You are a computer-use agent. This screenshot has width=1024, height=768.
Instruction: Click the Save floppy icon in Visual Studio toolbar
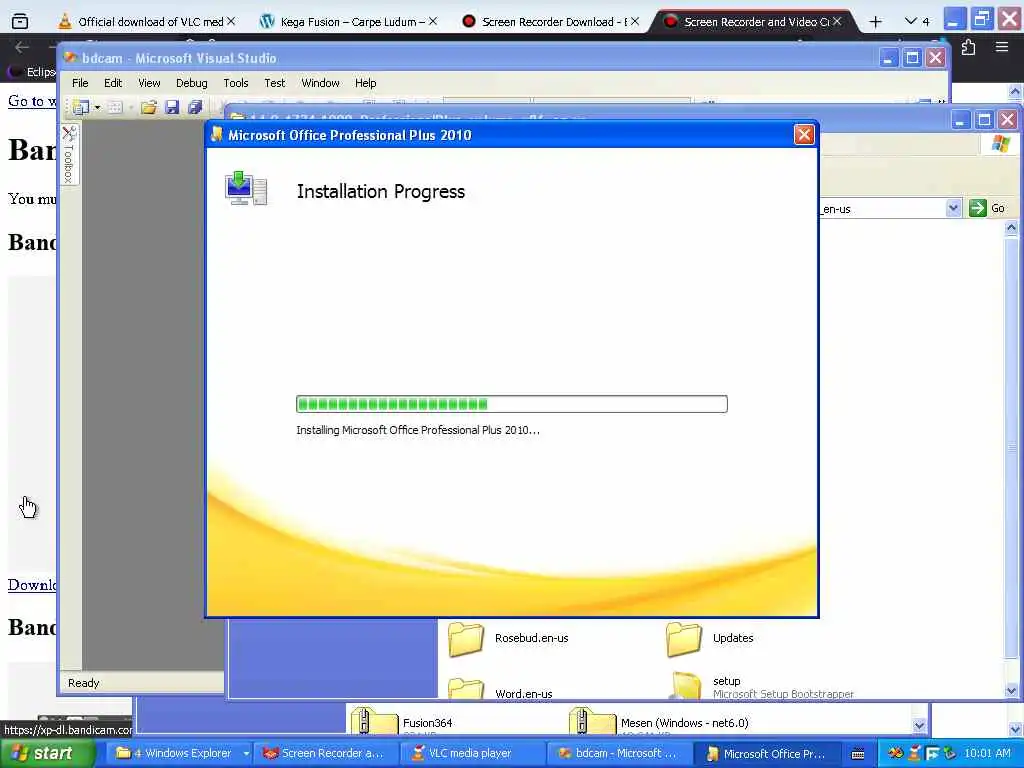pyautogui.click(x=172, y=107)
